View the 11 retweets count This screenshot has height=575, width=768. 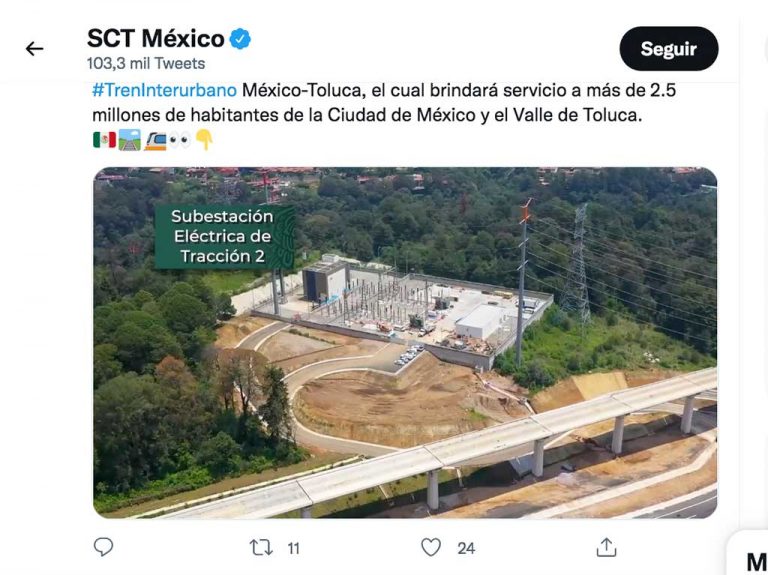293,548
